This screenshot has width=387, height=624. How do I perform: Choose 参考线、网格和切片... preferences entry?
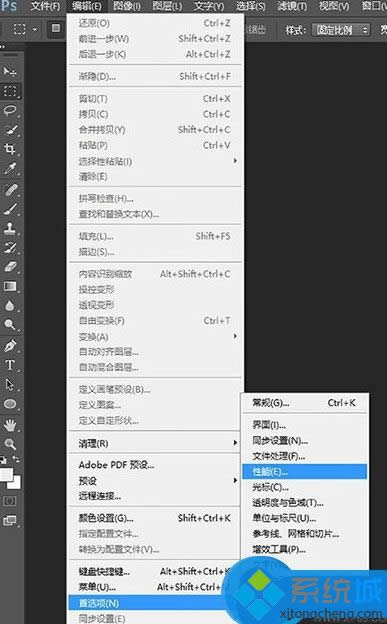pyautogui.click(x=304, y=534)
